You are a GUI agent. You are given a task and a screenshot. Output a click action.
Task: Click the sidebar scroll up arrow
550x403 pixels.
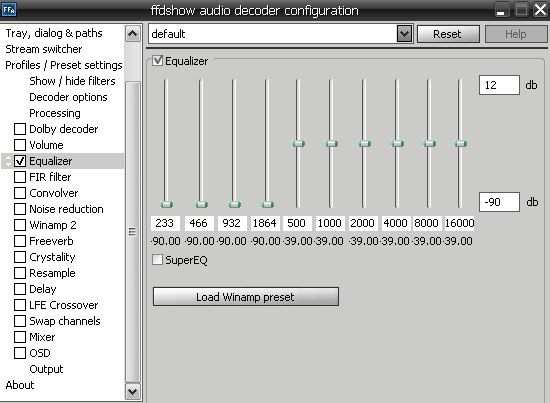[133, 34]
